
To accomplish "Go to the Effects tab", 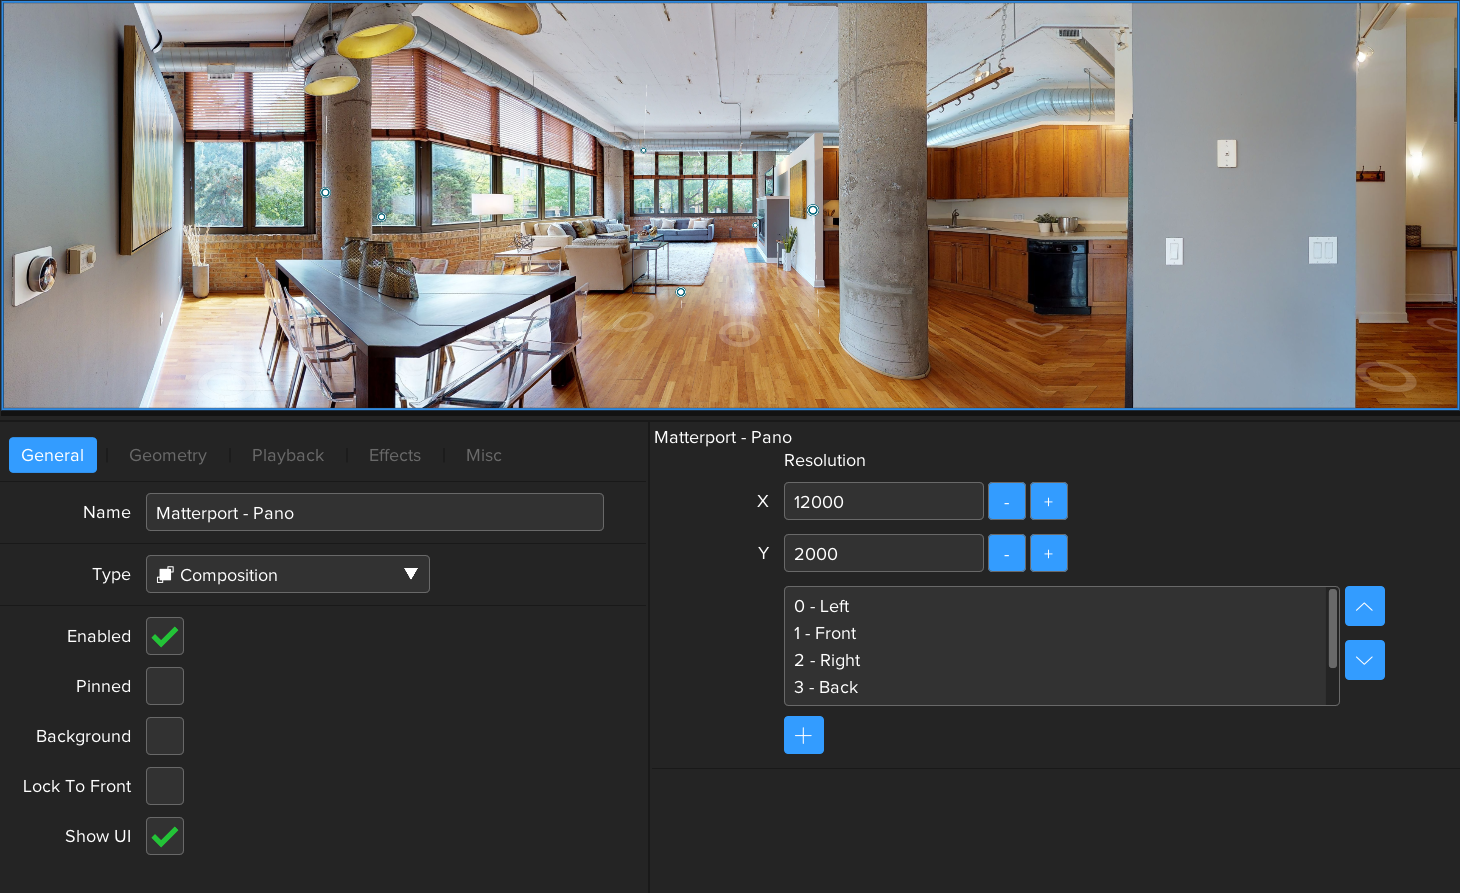I will click(395, 455).
